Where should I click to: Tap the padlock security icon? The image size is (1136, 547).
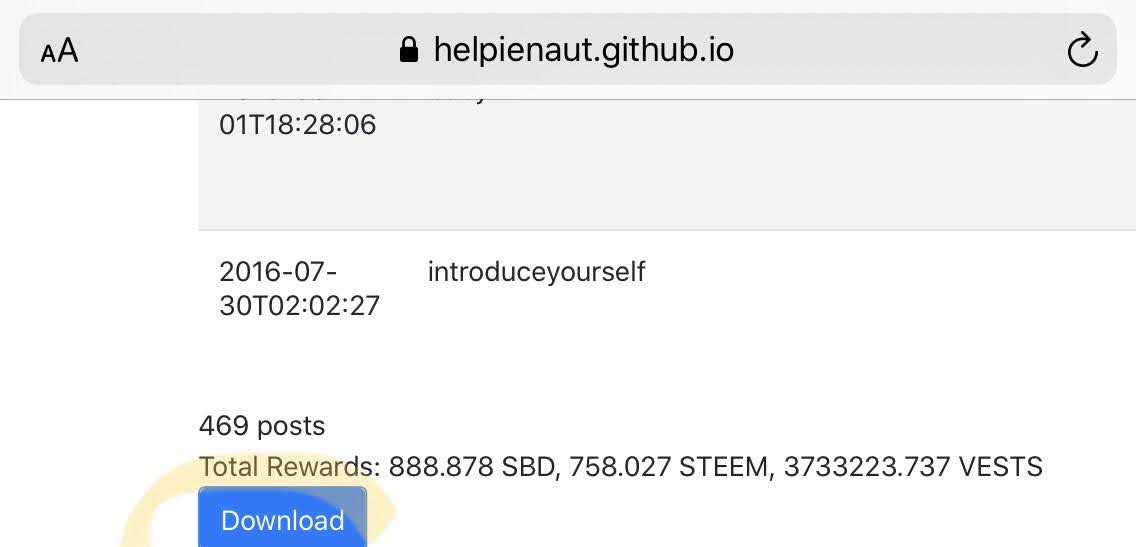point(409,50)
